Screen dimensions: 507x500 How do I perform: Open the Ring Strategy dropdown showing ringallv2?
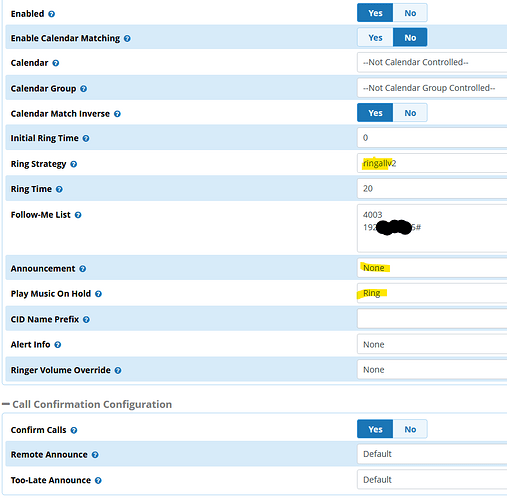click(432, 163)
